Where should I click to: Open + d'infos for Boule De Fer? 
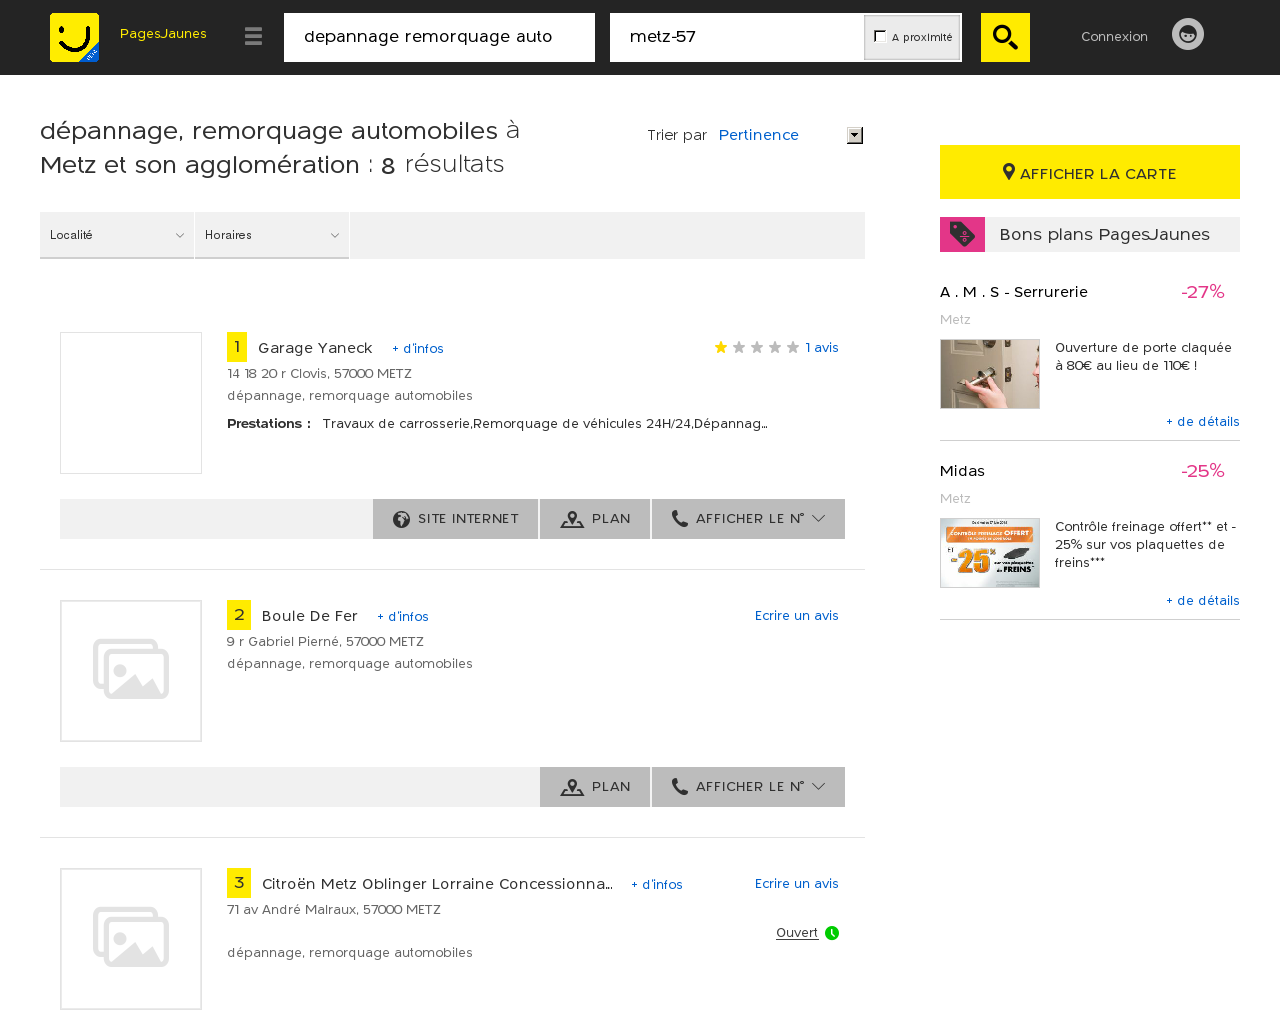403,617
